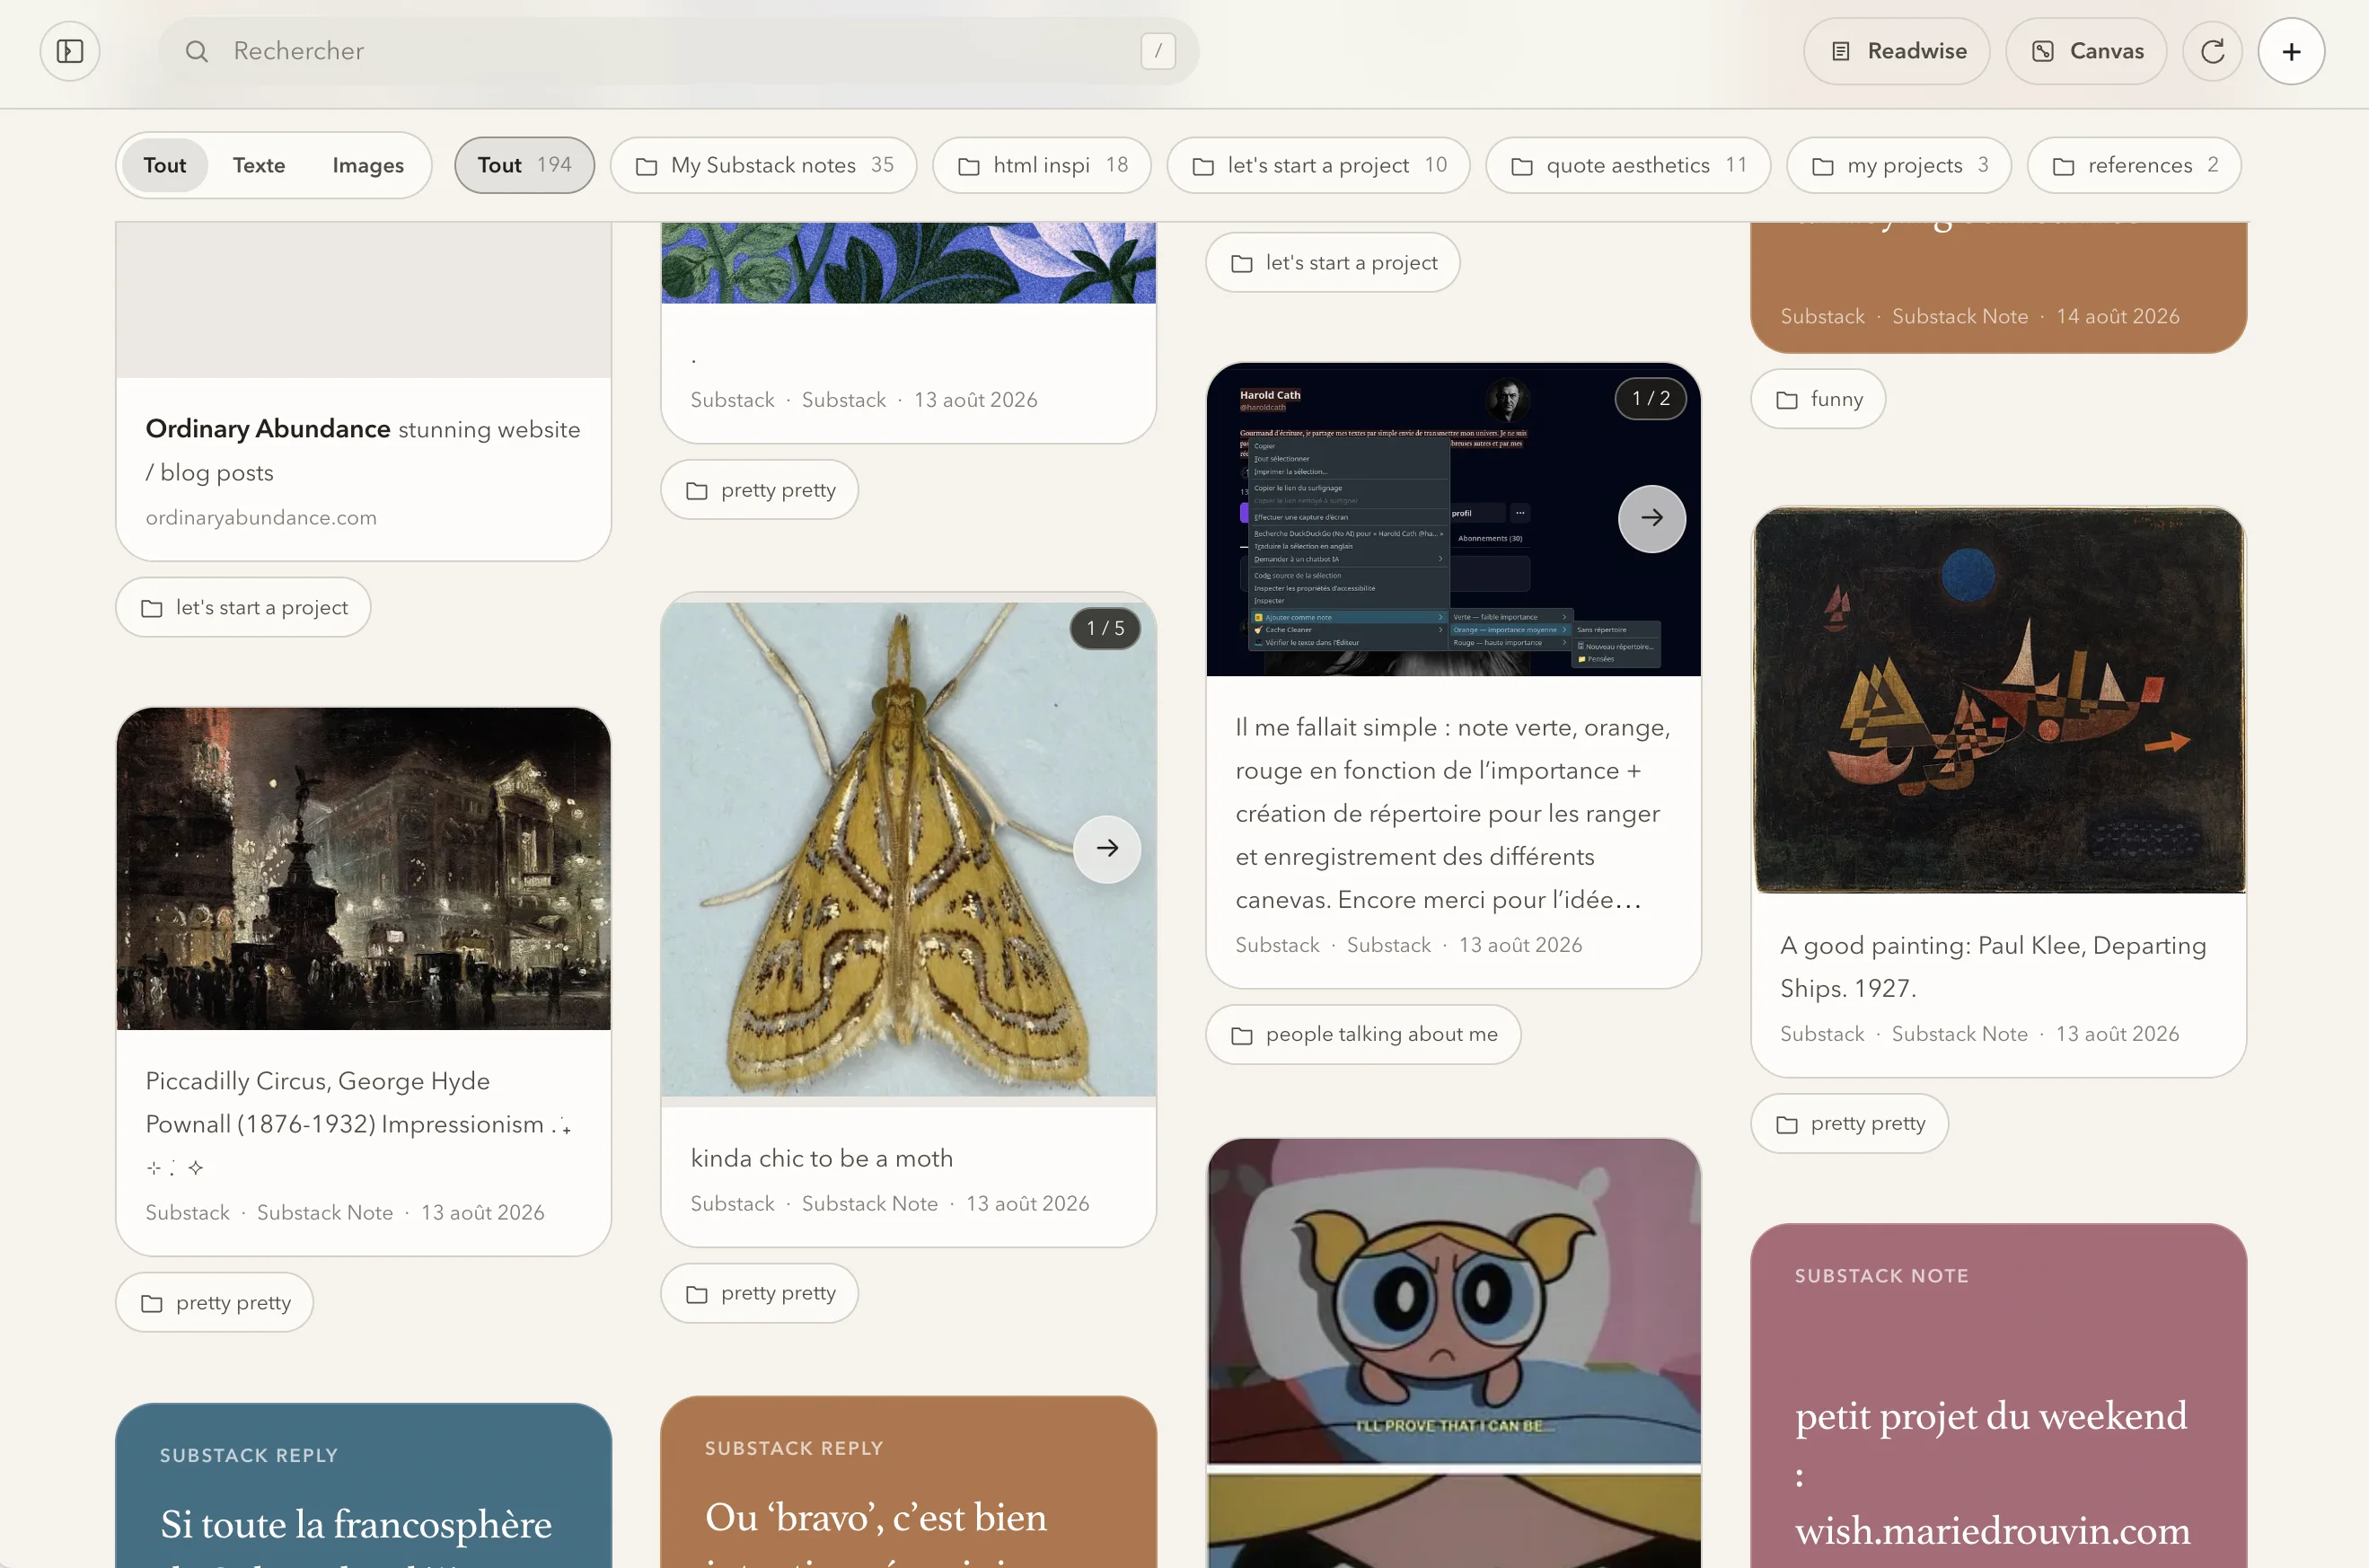
Task: Open Paul Klee Departing Ships painting
Action: click(x=1999, y=700)
